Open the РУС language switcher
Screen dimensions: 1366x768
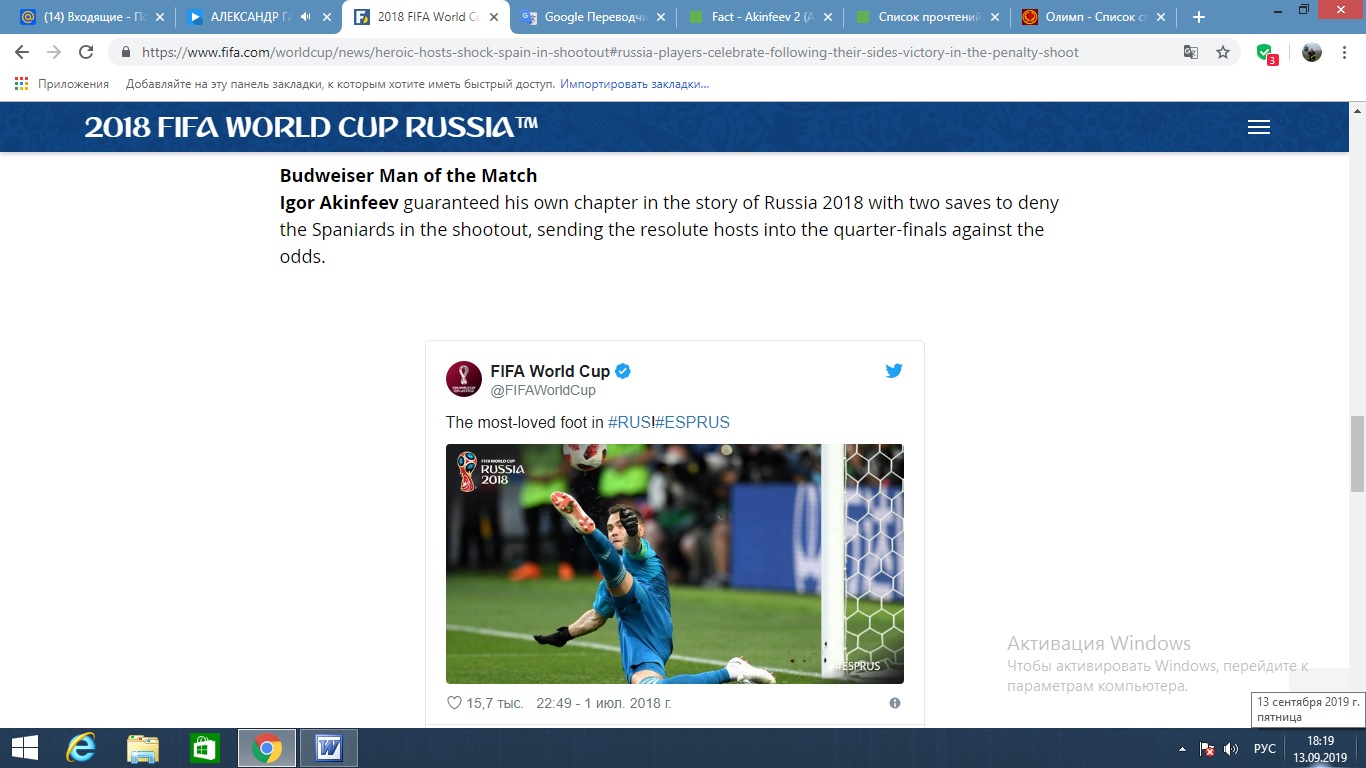1264,748
